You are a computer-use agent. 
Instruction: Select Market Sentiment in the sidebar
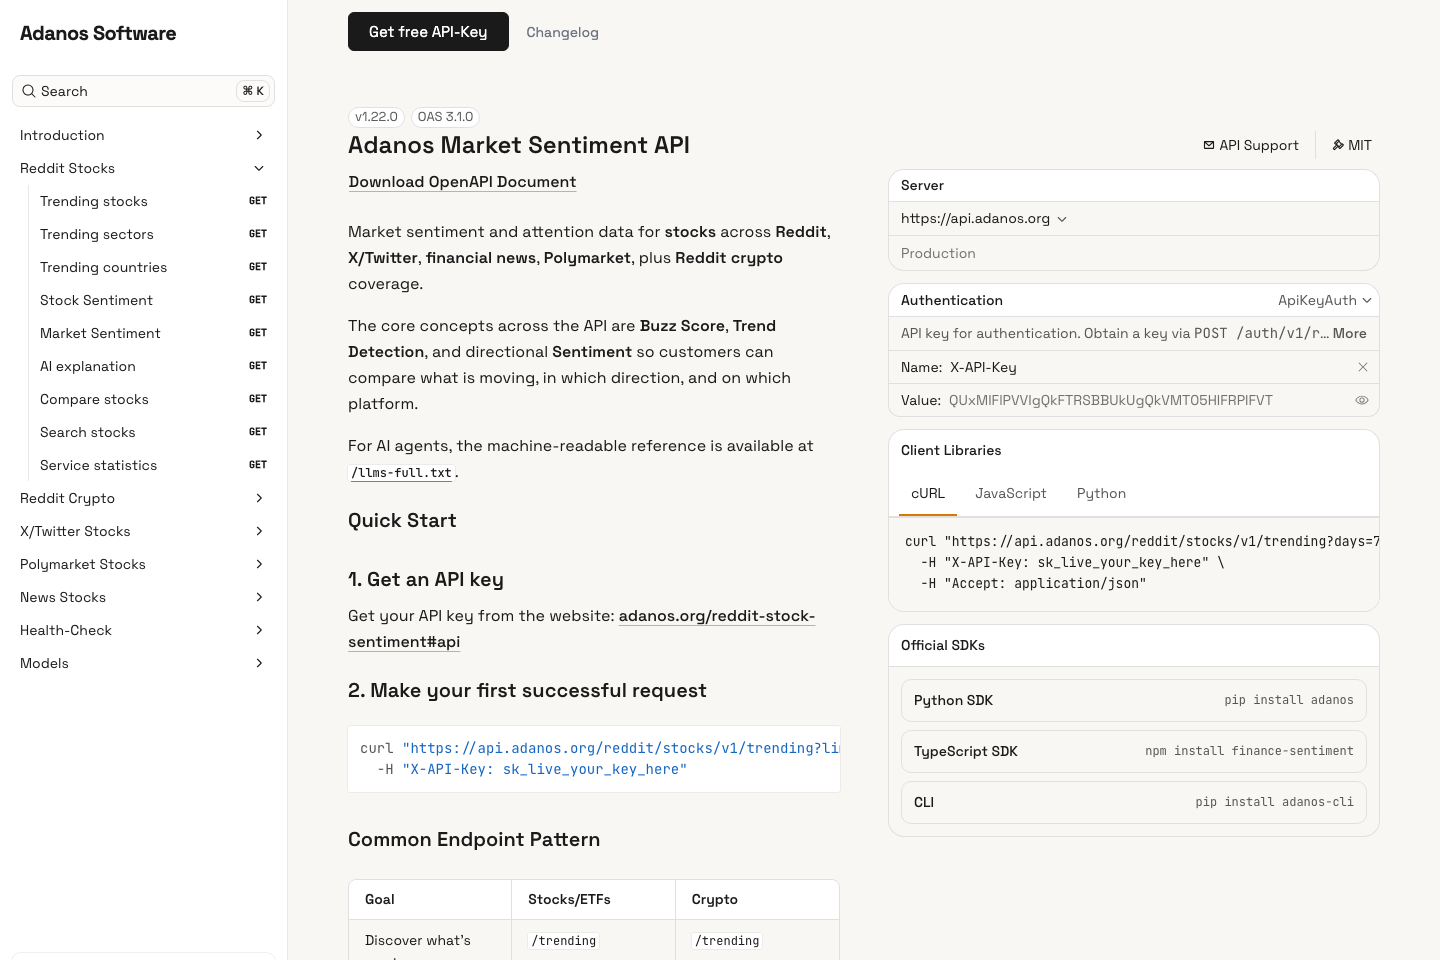click(100, 333)
